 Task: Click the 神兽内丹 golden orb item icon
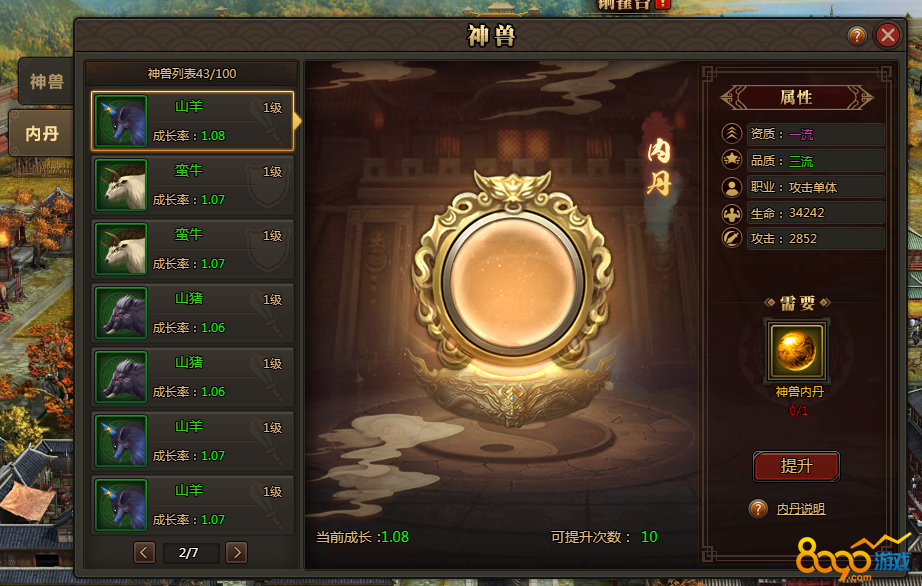pos(797,351)
